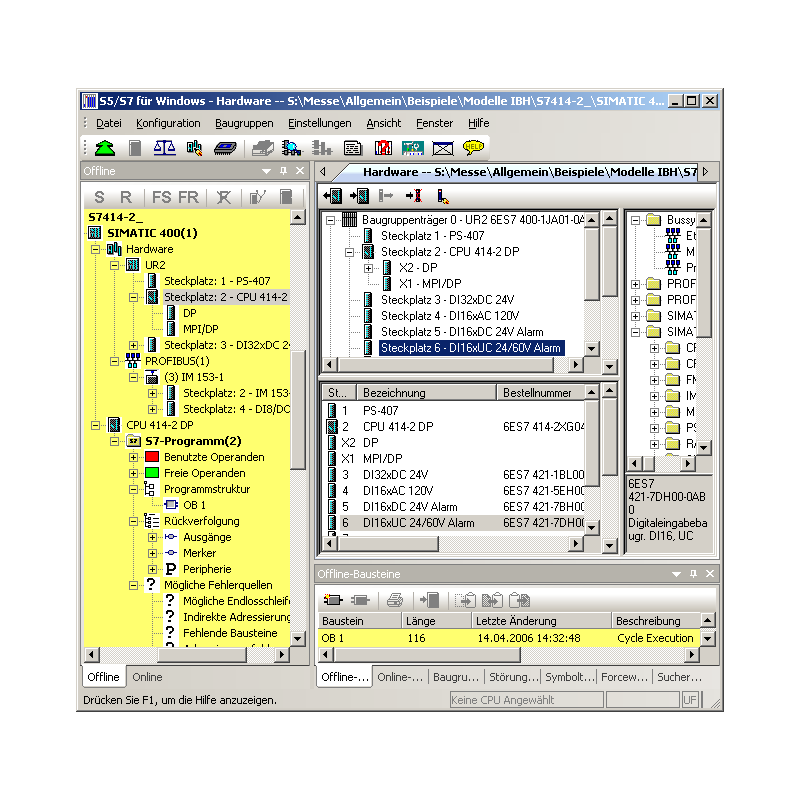
Task: Collapse the CPU 414-2 DP node
Action: pyautogui.click(x=94, y=424)
